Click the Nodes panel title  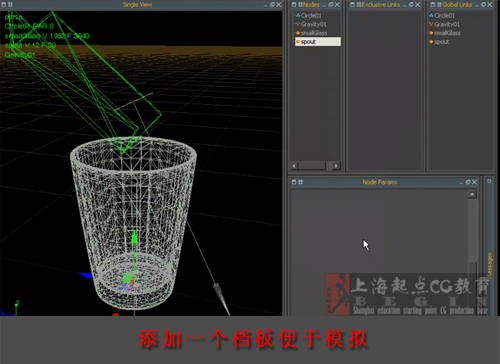click(x=311, y=5)
